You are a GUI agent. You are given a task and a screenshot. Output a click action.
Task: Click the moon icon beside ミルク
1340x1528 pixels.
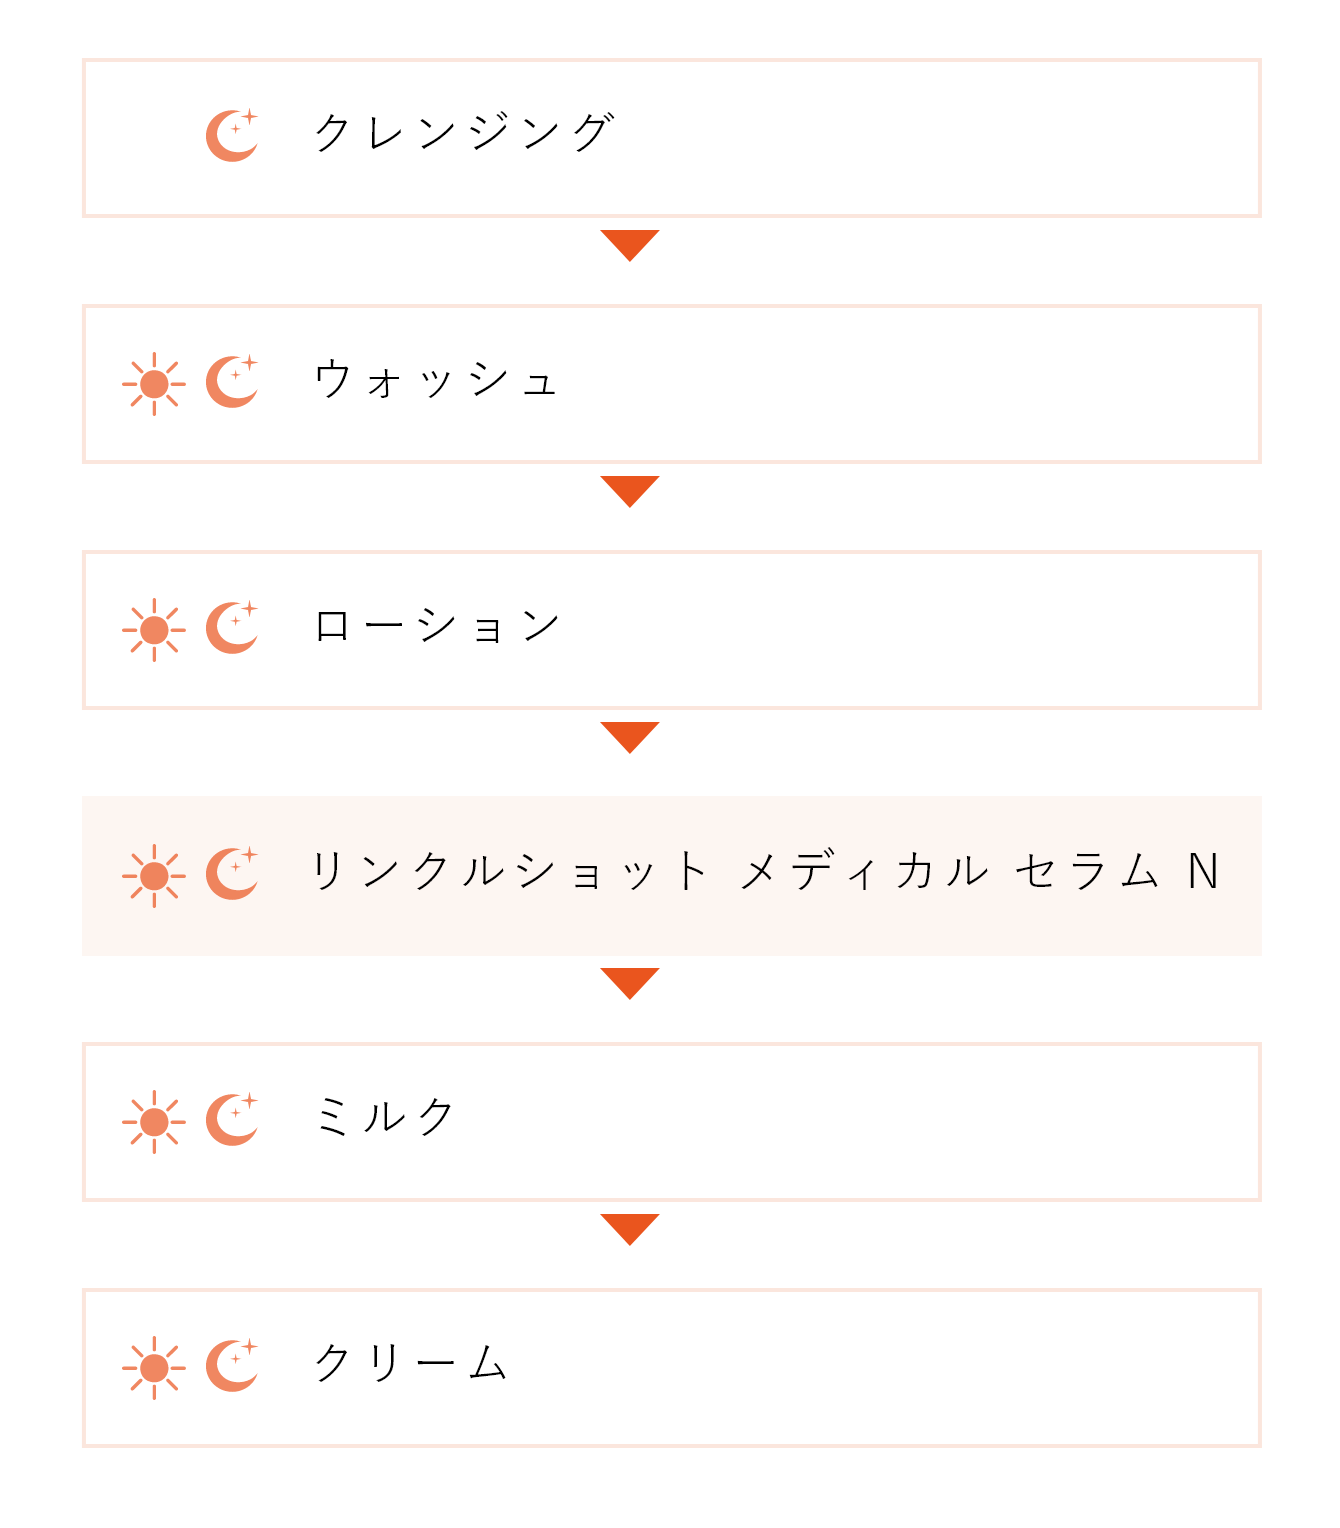tap(232, 1119)
